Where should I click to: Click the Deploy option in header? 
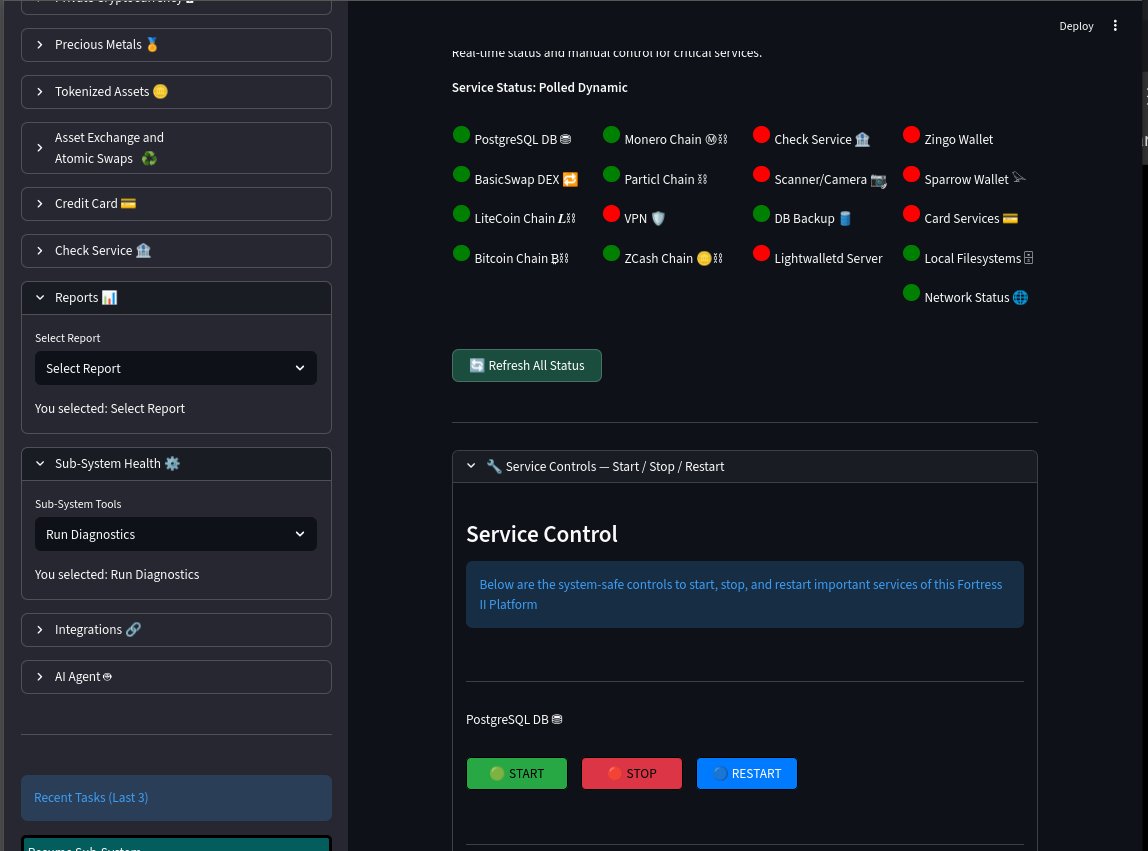(x=1076, y=26)
